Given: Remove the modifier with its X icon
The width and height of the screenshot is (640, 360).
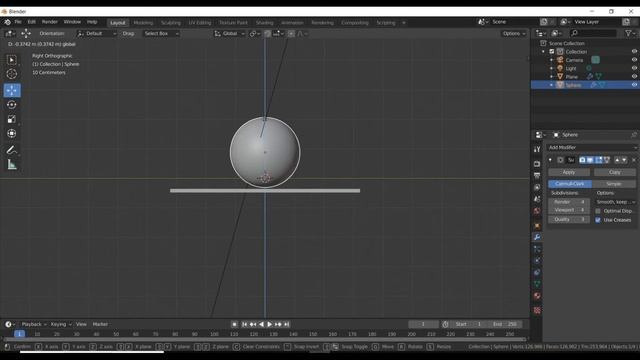Looking at the screenshot, I should click(x=633, y=160).
